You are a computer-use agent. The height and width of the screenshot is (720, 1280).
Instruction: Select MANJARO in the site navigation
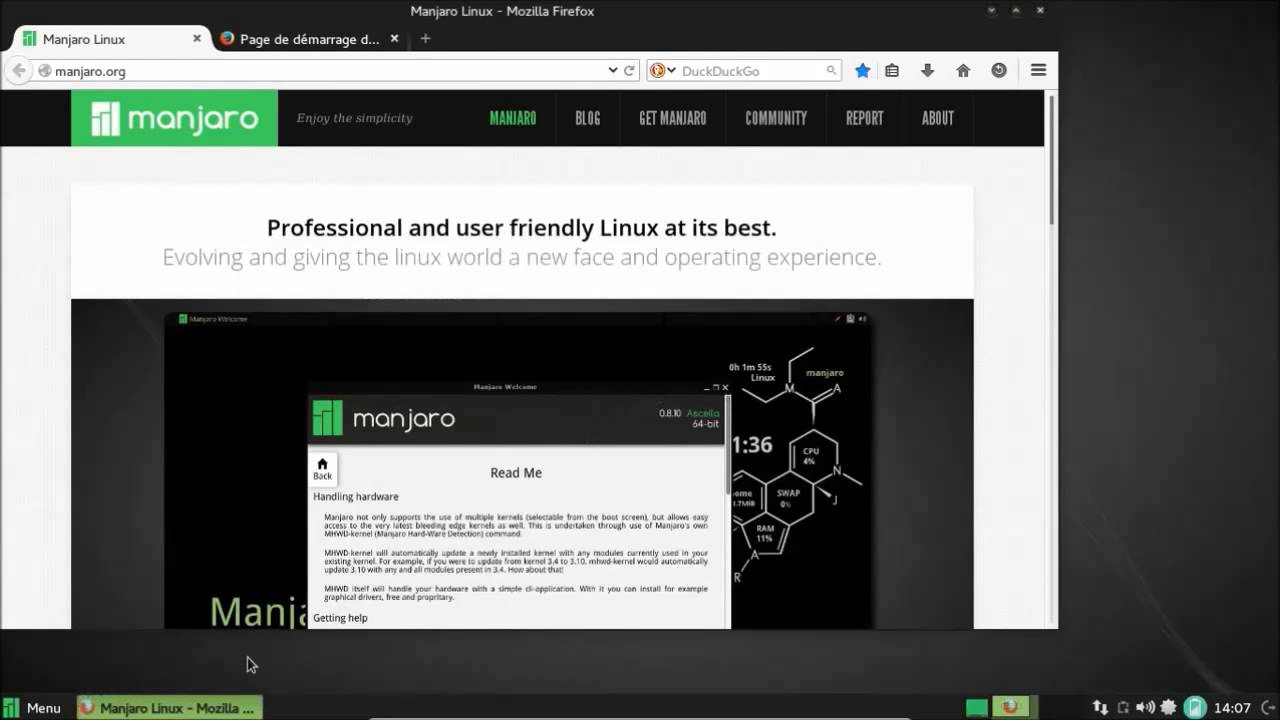[513, 118]
